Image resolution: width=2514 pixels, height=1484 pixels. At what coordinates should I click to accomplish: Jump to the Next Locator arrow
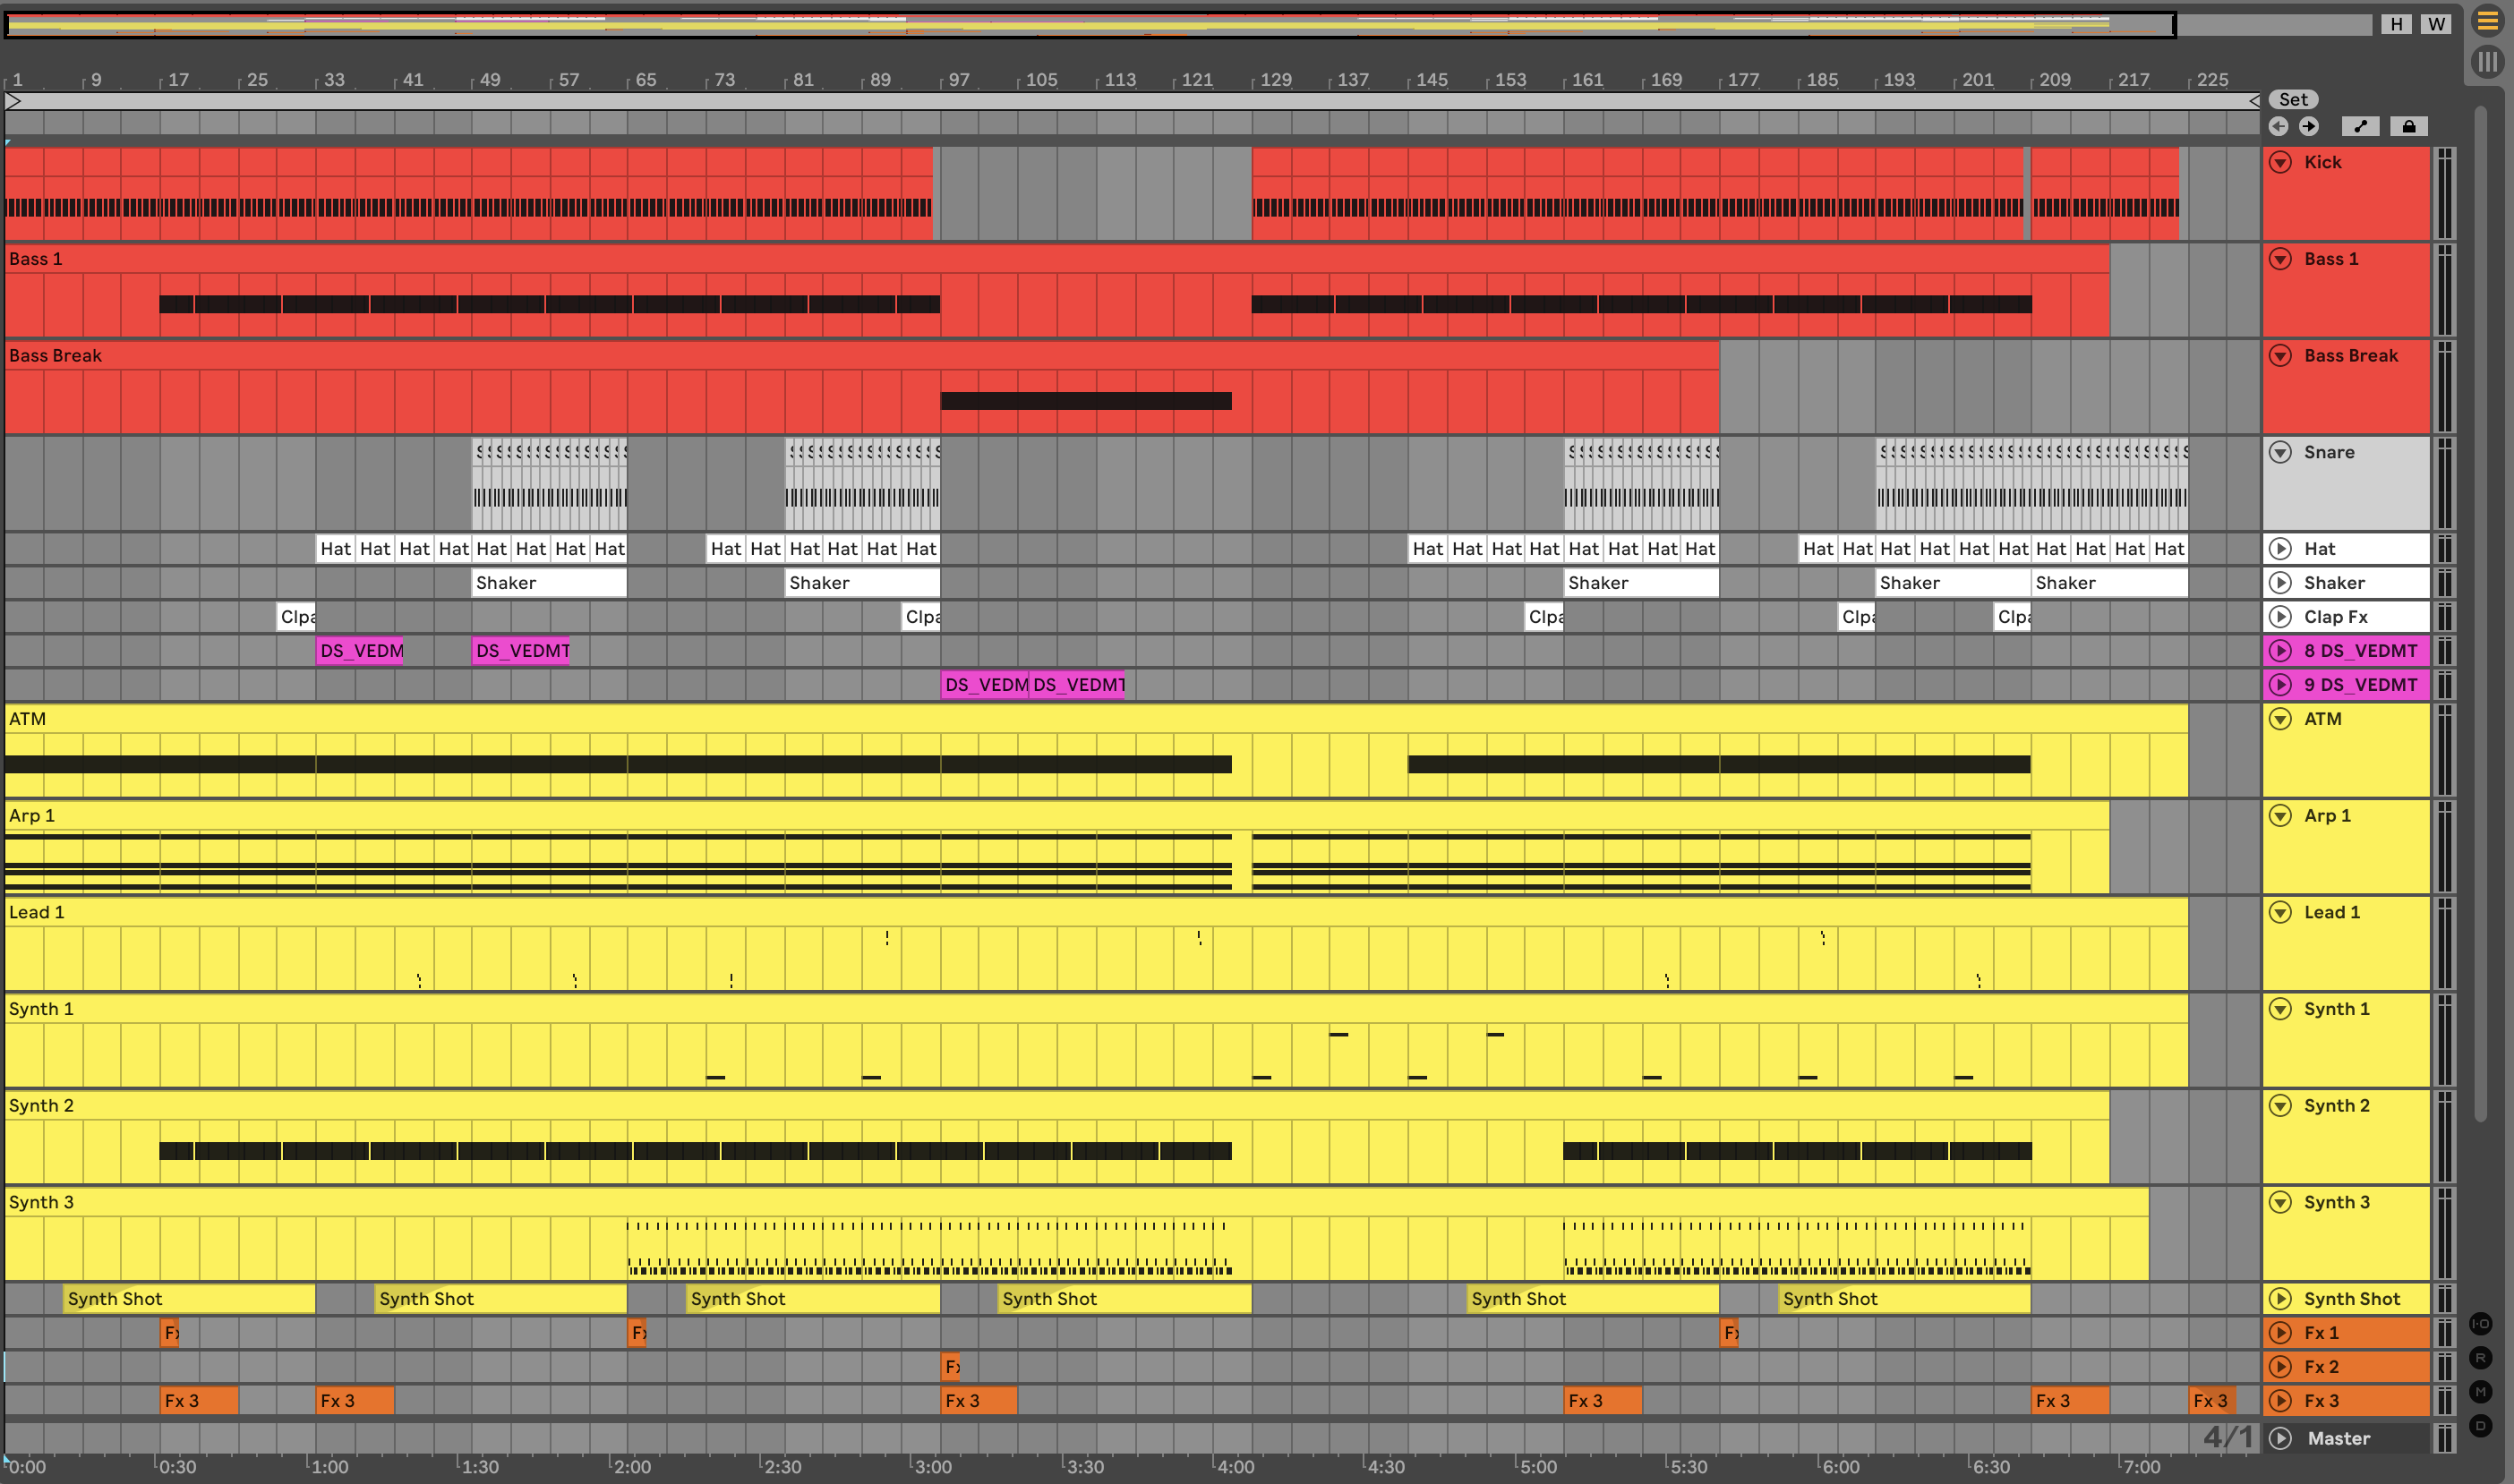[x=2308, y=126]
